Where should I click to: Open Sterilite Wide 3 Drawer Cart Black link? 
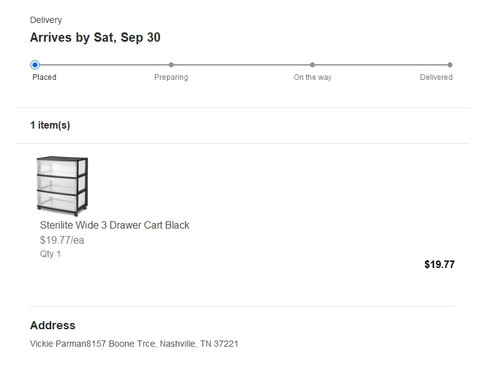coord(115,225)
